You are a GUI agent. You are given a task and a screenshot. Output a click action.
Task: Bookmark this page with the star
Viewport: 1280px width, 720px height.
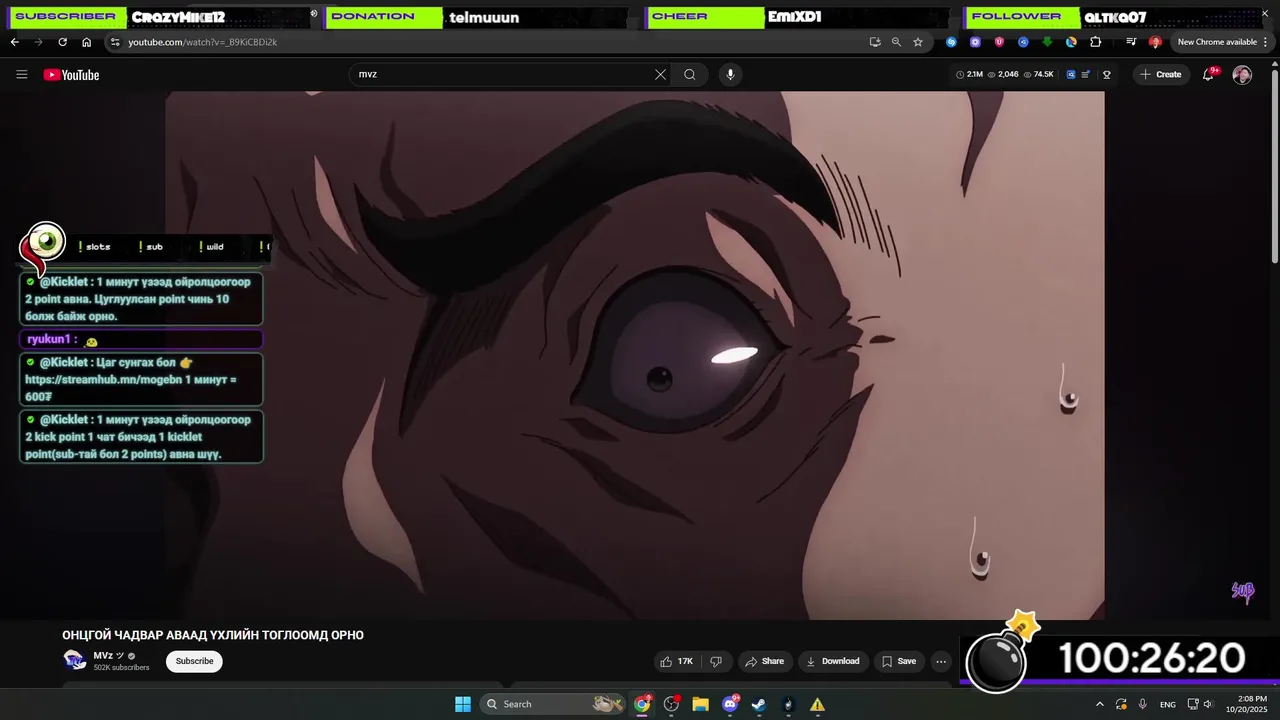click(x=918, y=42)
